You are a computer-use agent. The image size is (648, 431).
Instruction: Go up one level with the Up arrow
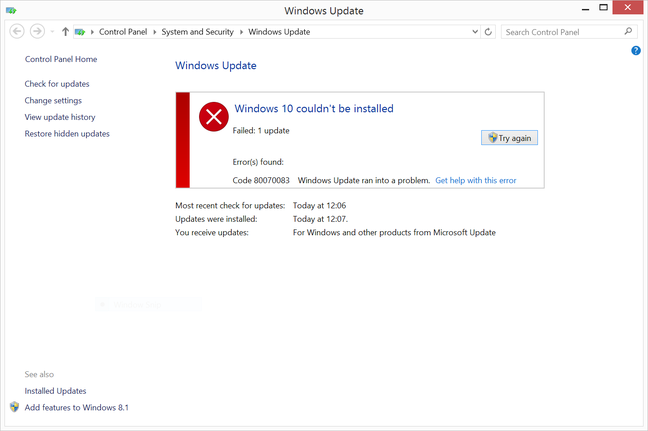(65, 32)
